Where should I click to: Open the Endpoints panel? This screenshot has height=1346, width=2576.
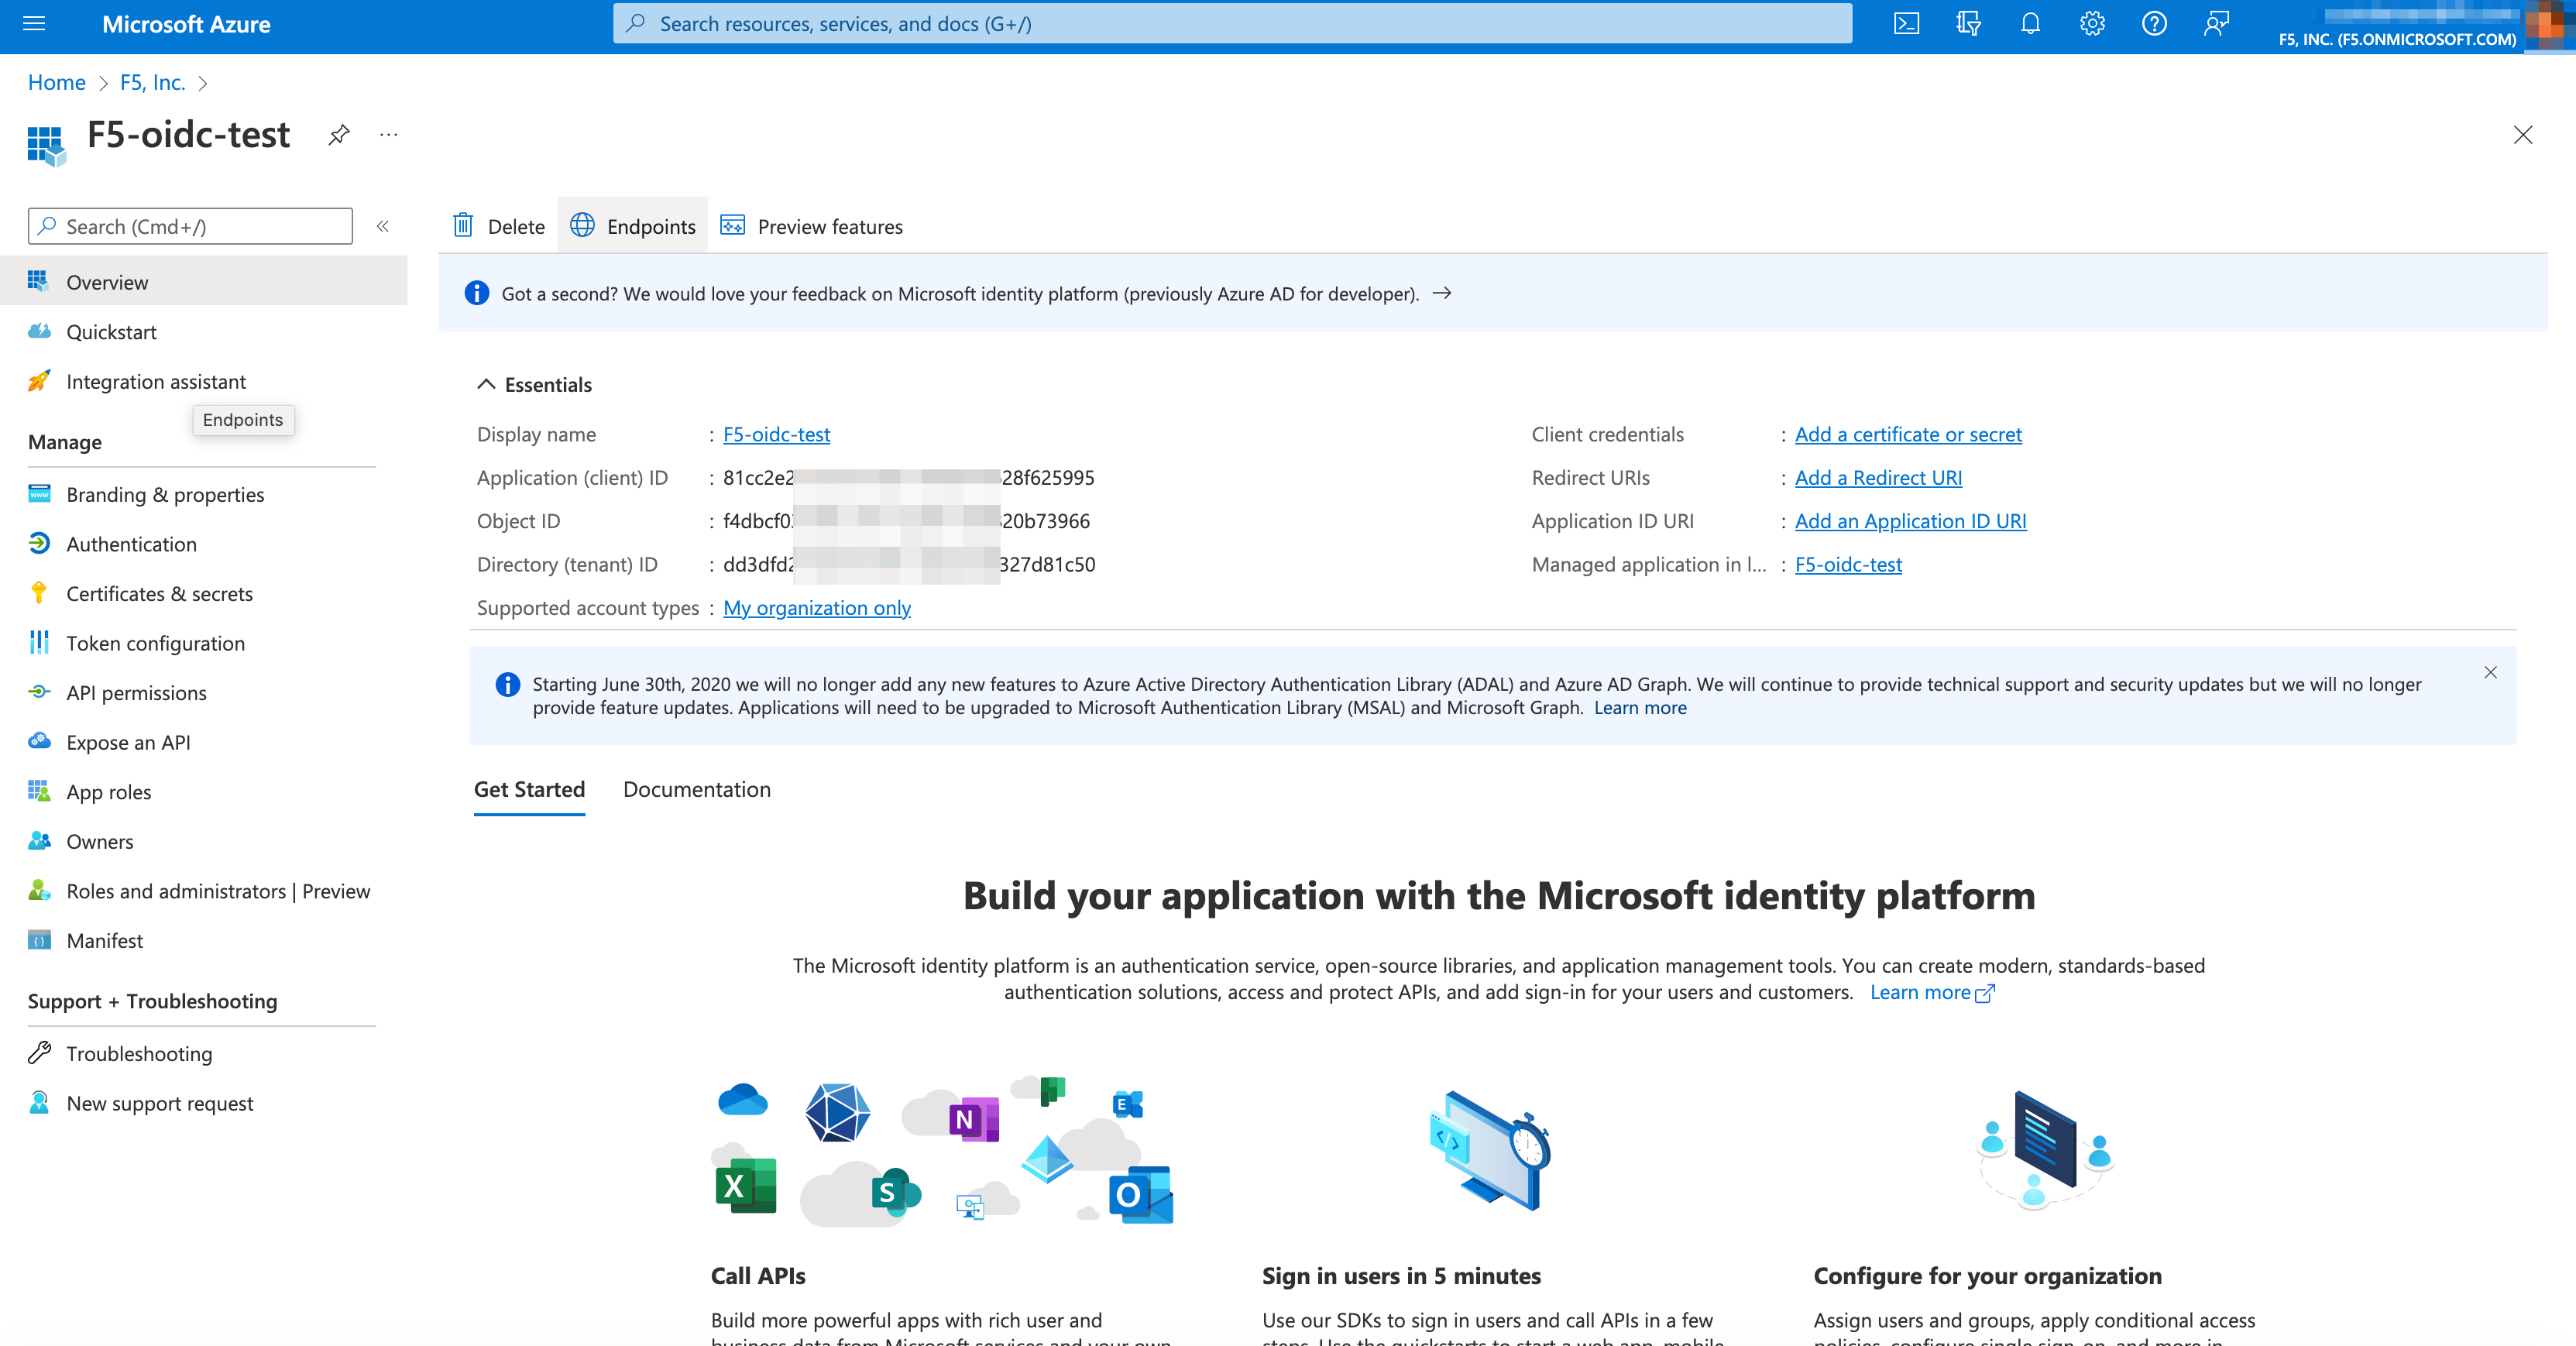[633, 226]
